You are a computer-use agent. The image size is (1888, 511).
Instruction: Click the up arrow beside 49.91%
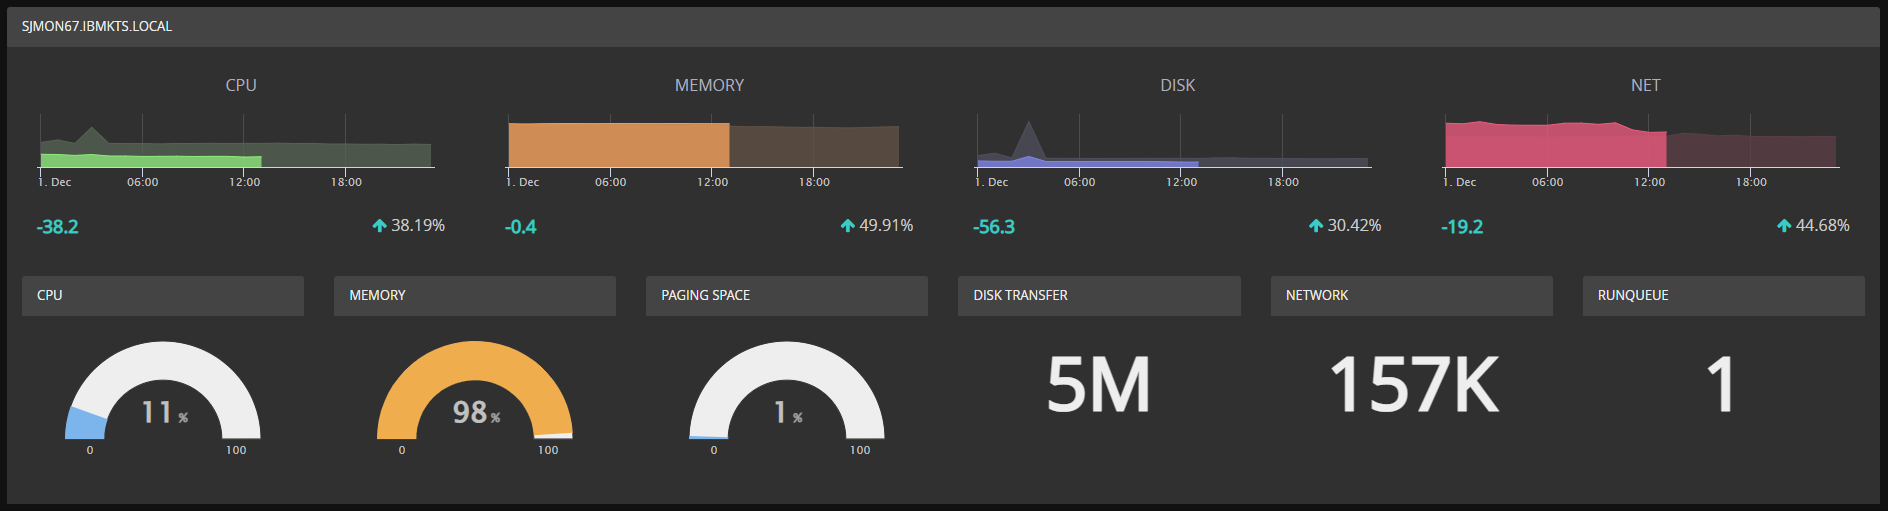click(x=847, y=226)
